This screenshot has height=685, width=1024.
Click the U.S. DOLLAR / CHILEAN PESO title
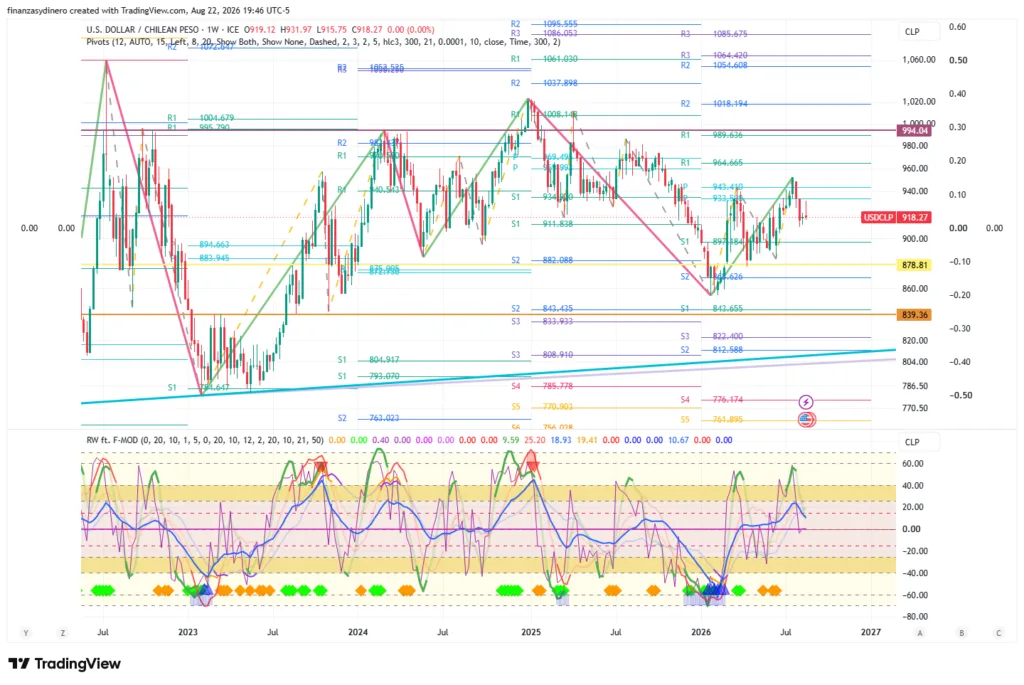[143, 29]
